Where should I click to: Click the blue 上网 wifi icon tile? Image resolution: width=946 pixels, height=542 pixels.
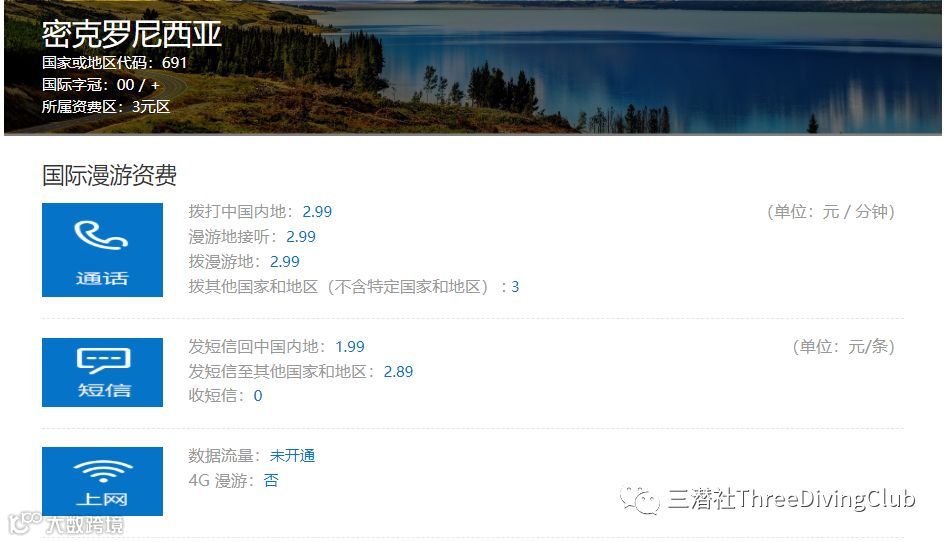[102, 481]
